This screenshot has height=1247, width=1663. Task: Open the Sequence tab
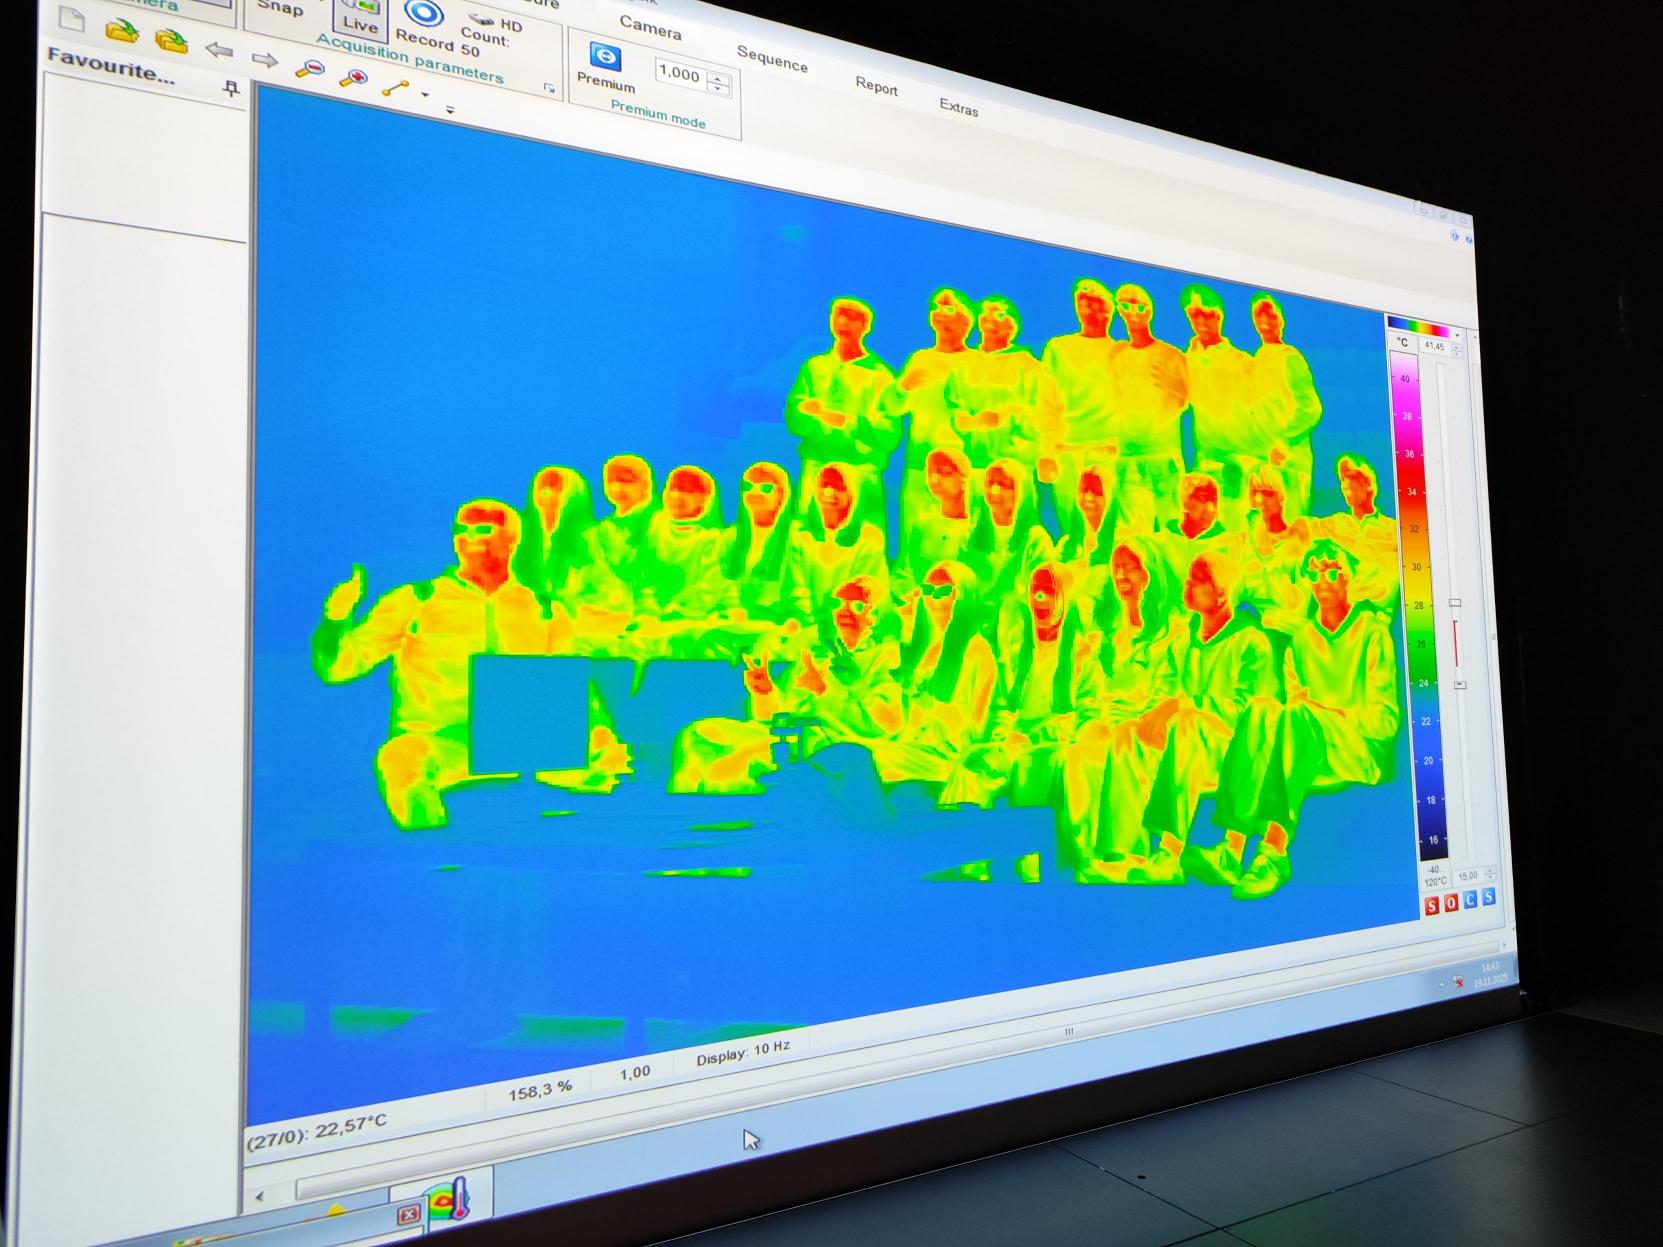tap(772, 59)
